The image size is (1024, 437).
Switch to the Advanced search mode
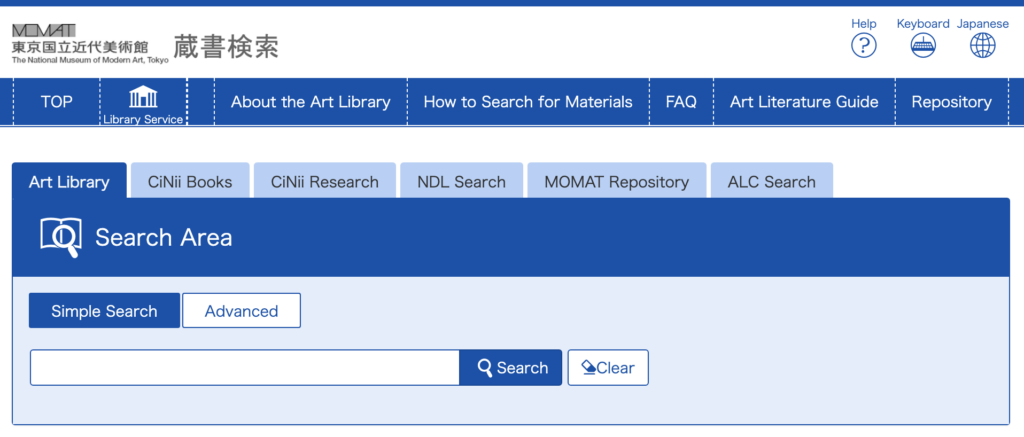[x=242, y=311]
